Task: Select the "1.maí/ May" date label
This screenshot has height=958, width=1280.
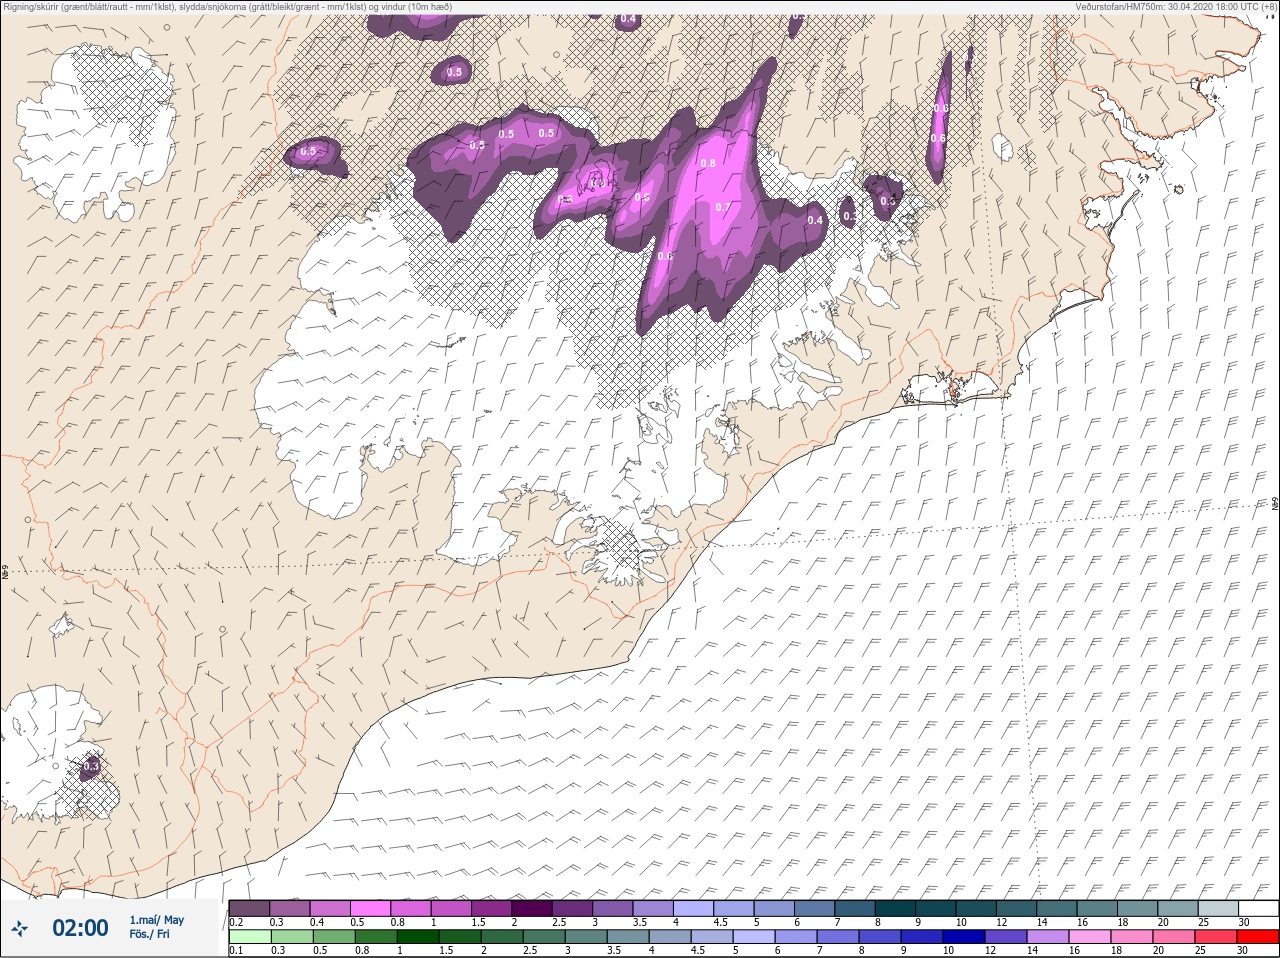Action: pyautogui.click(x=156, y=920)
